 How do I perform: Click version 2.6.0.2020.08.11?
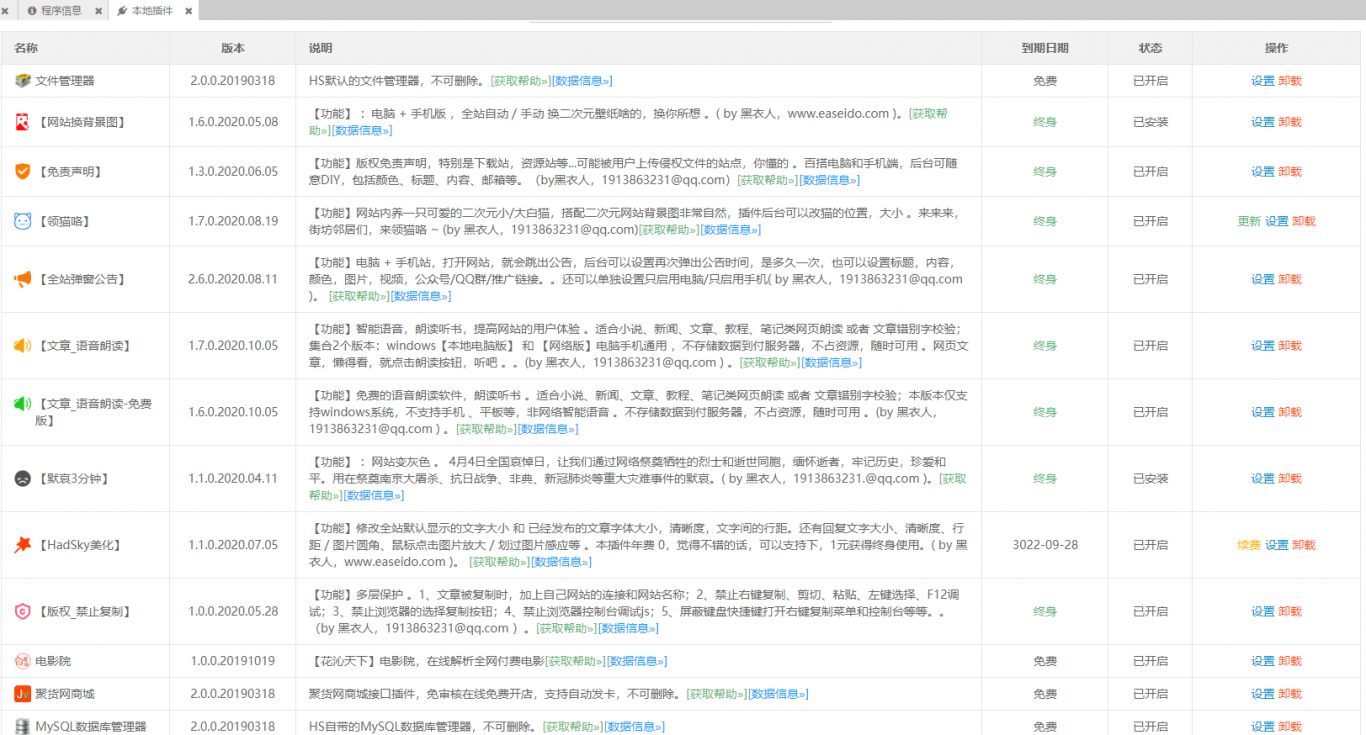233,279
